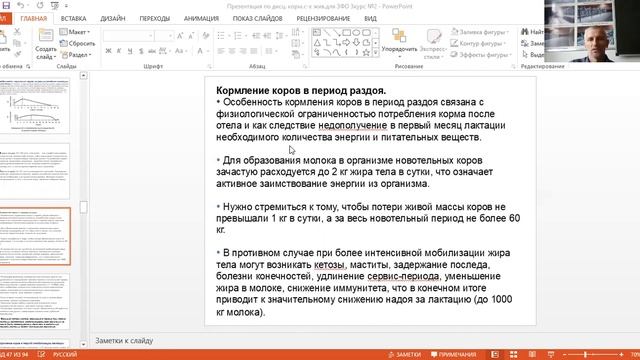Select the Format Painter brush icon
Screen dimensions: 640x360
point(17,54)
